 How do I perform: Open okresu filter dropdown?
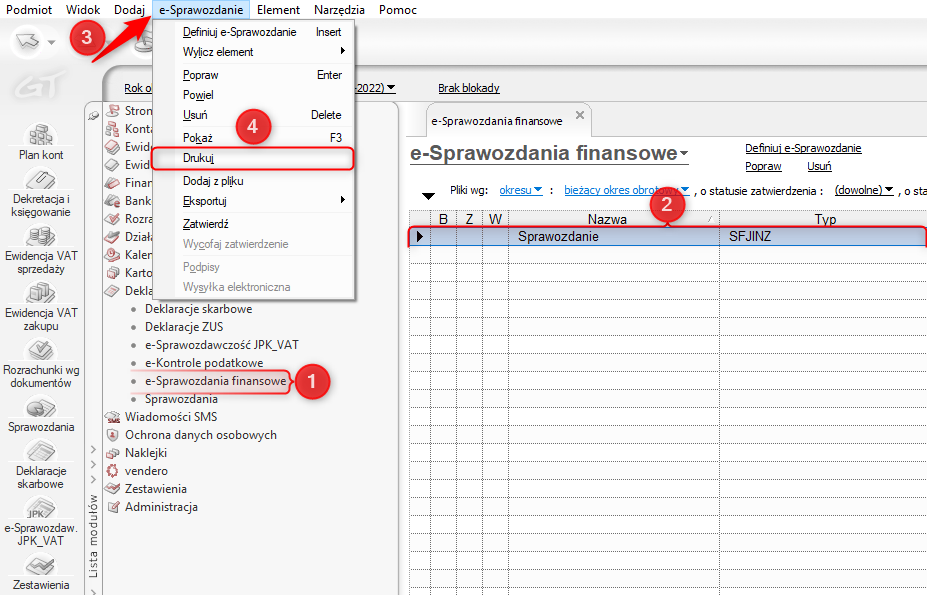pos(538,190)
